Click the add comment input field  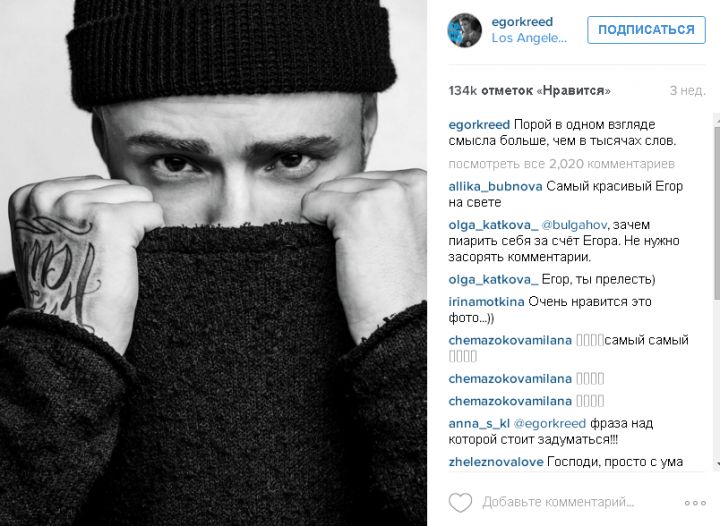558,503
